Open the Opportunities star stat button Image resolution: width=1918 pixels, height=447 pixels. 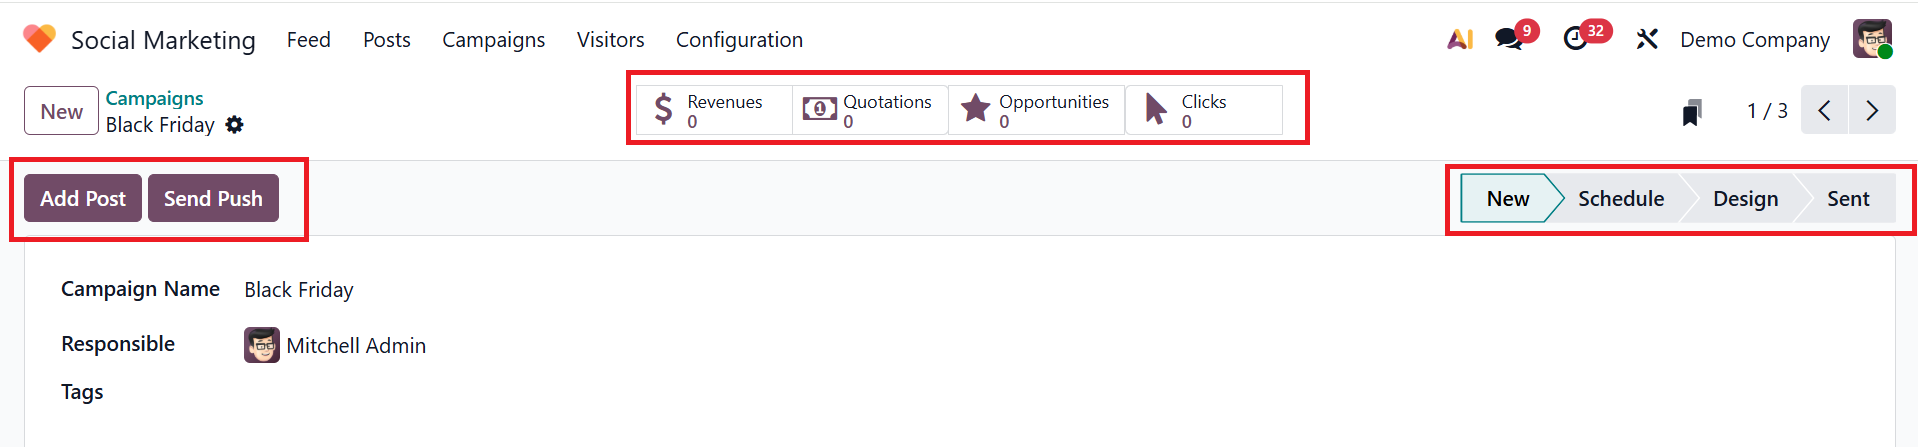tap(1036, 110)
